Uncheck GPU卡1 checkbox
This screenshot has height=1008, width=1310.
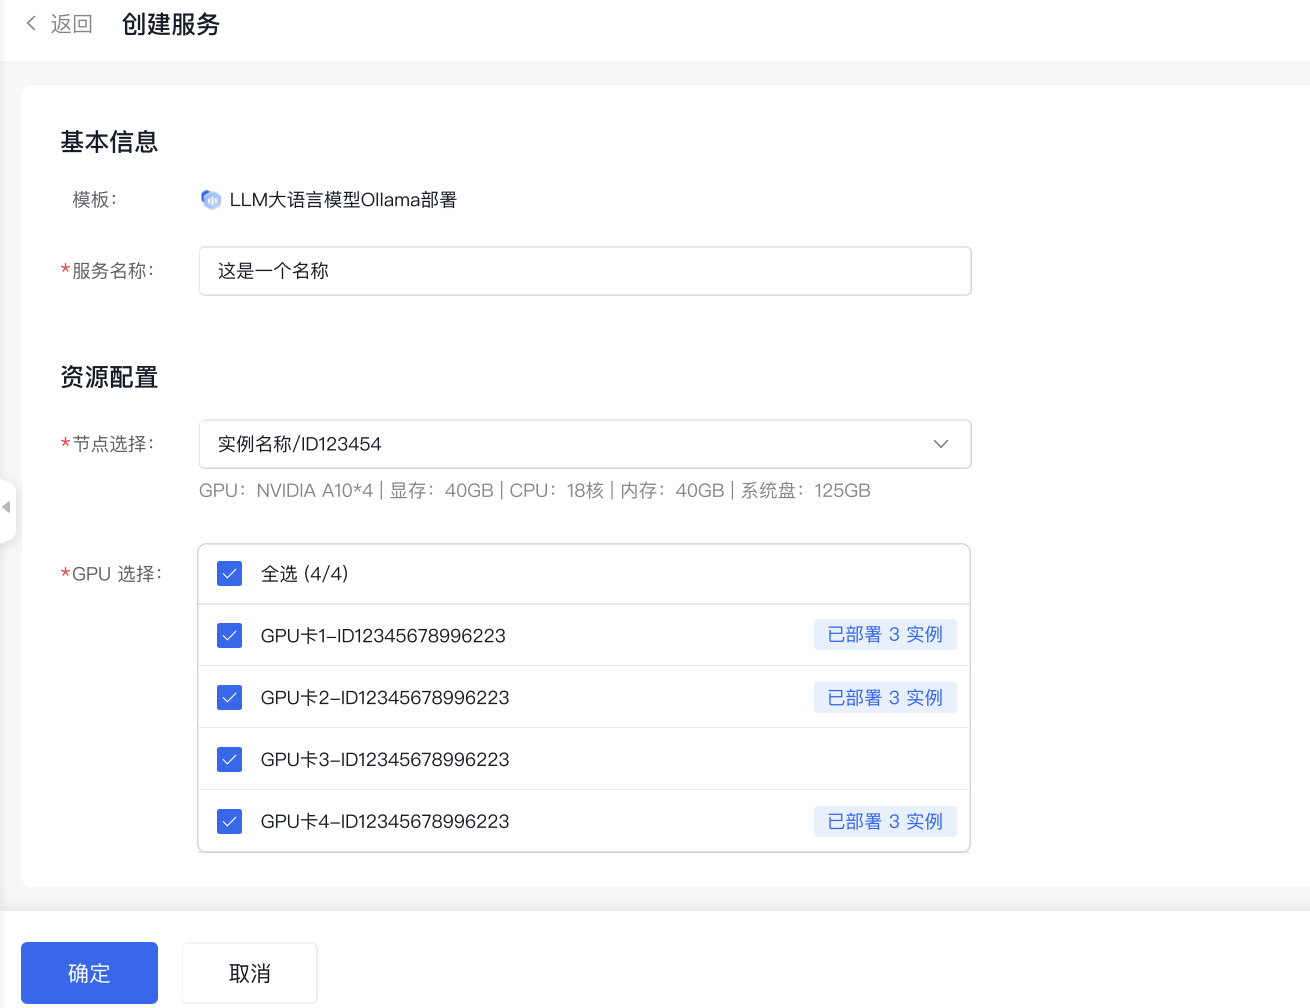pos(230,636)
